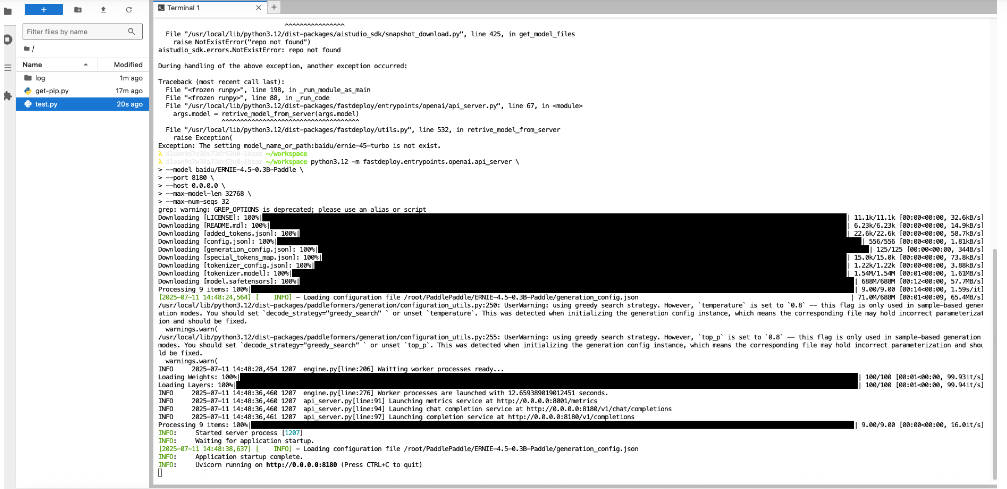1007x489 pixels.
Task: Select the get-pip.py file
Action: tap(82, 91)
